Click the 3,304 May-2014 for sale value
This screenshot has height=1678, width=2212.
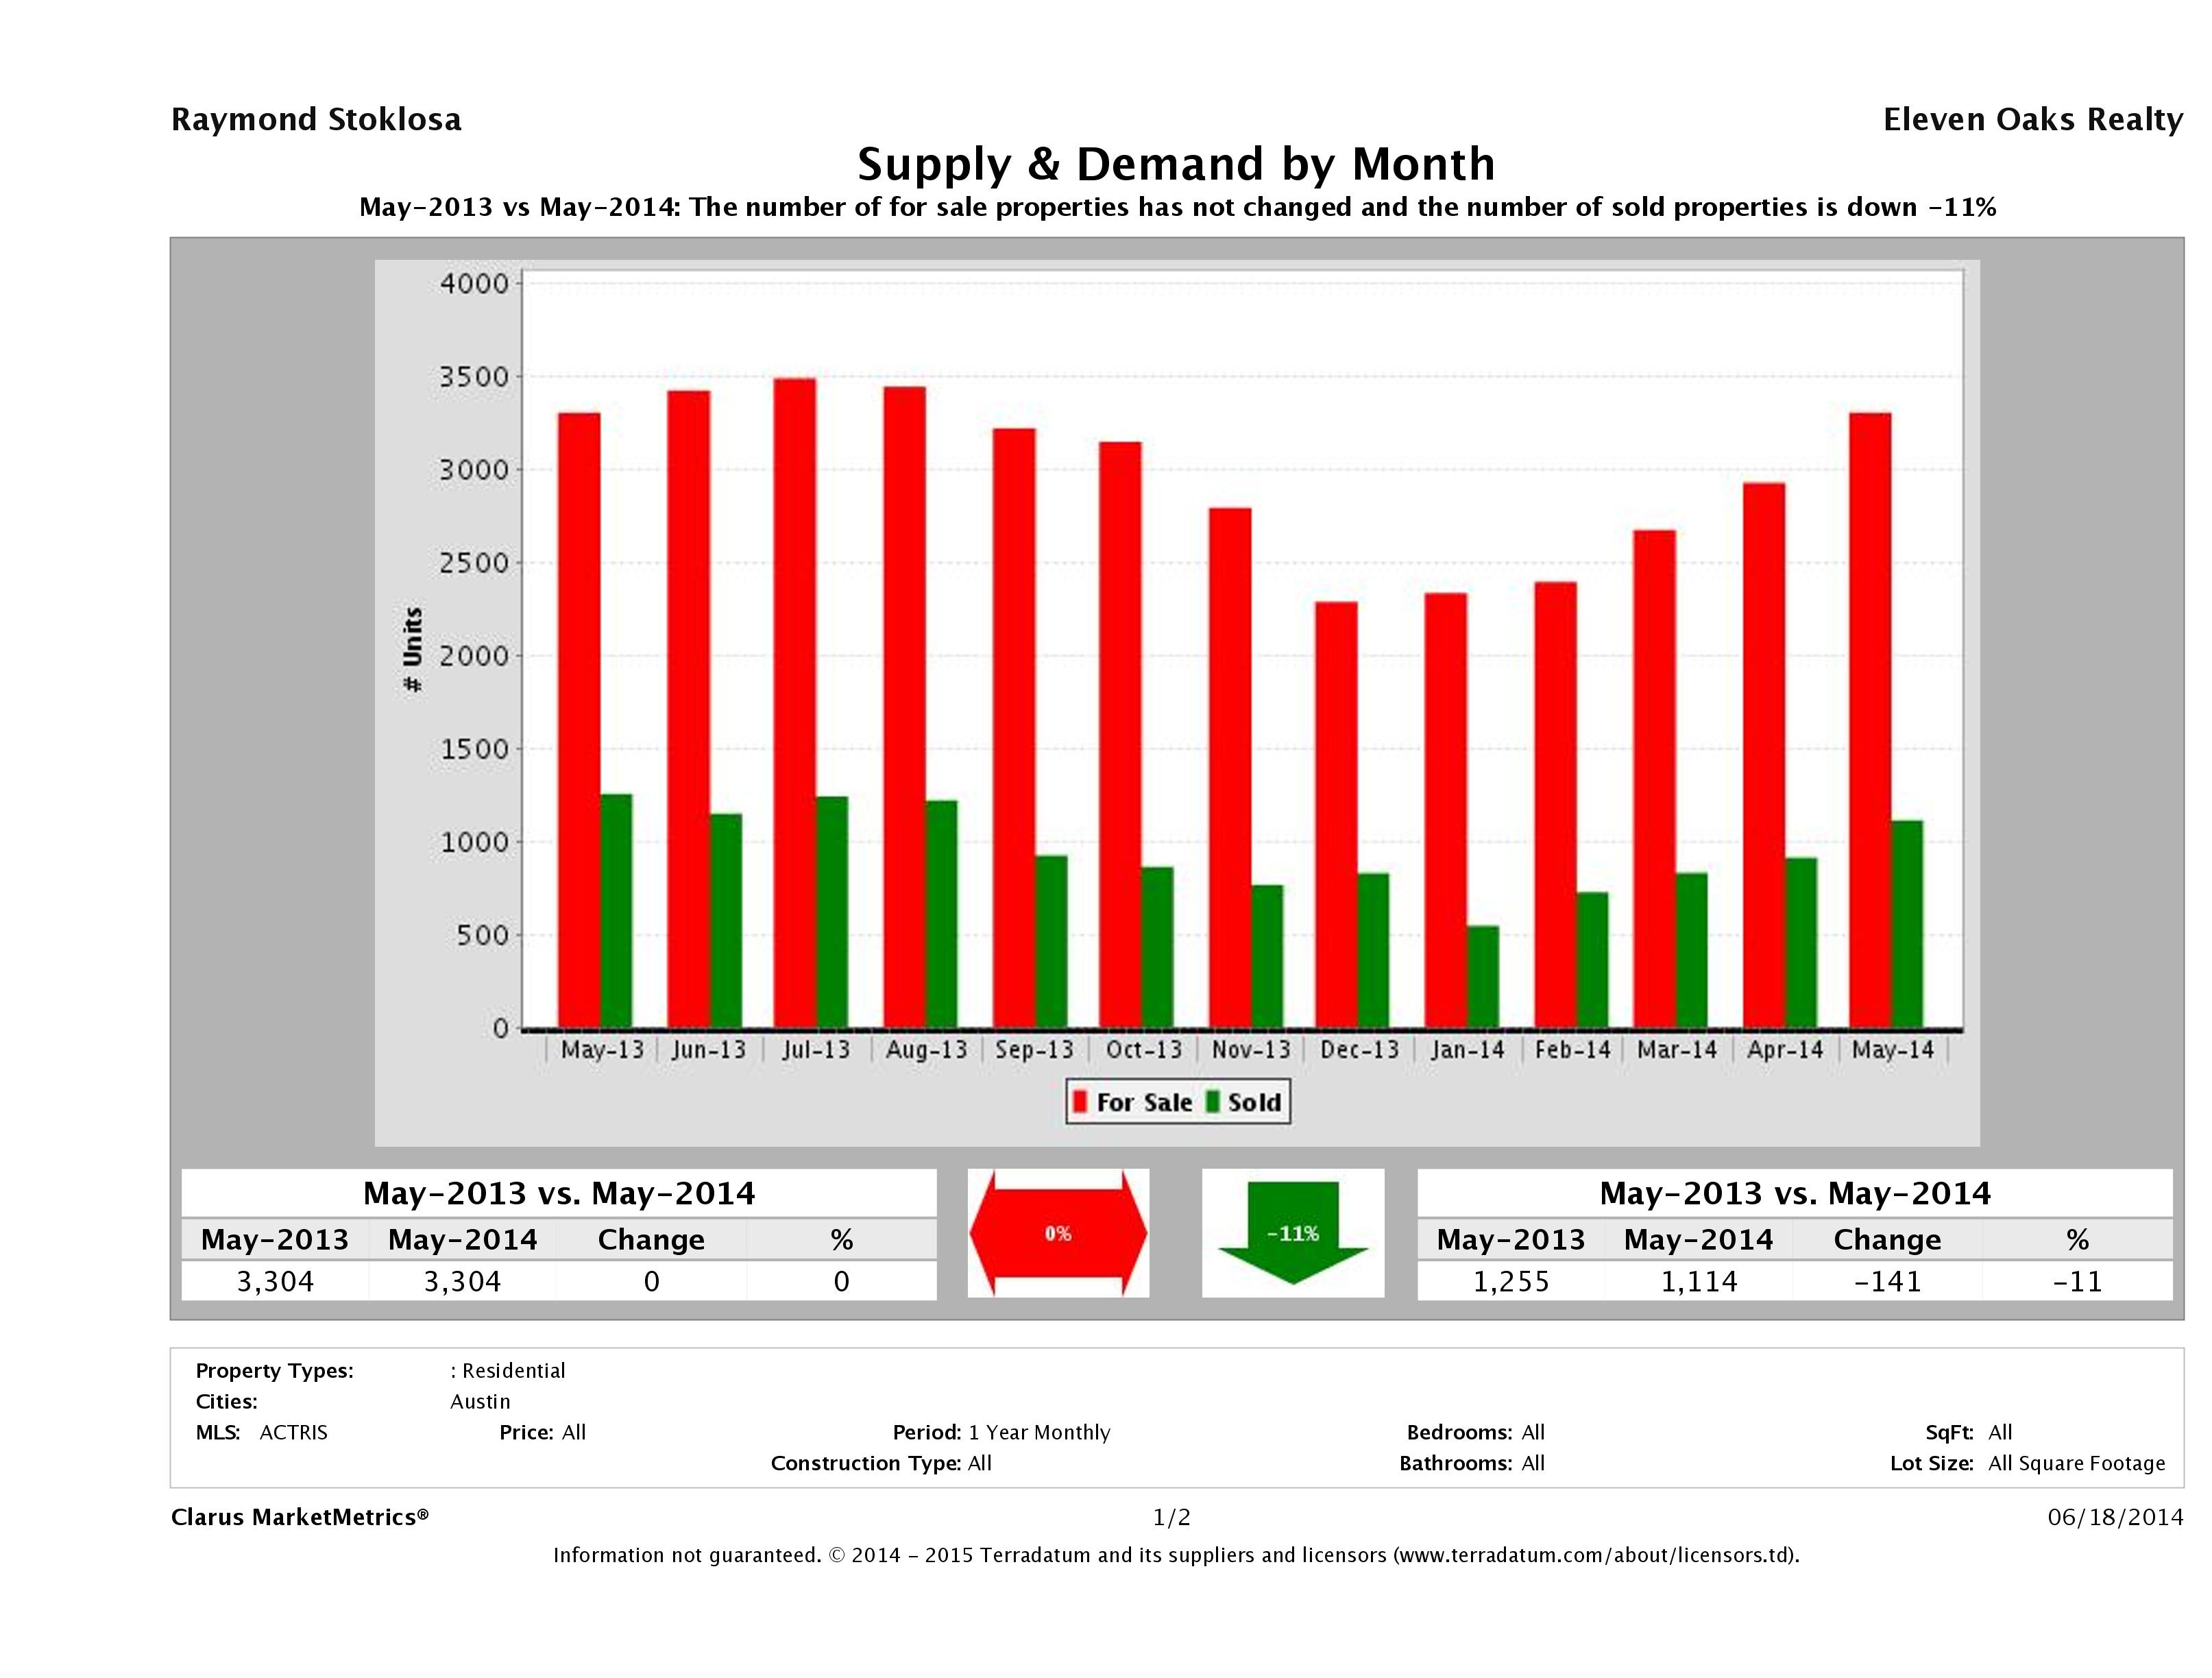(462, 1281)
